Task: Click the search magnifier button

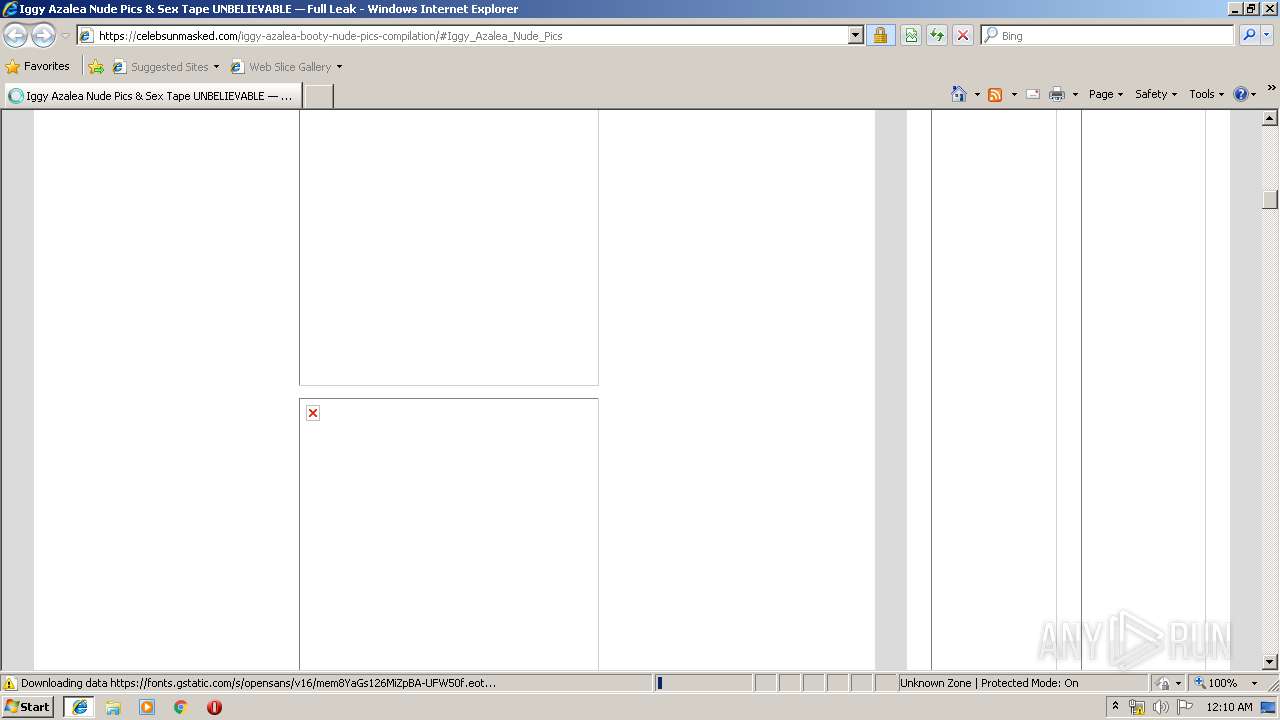Action: pos(1249,36)
